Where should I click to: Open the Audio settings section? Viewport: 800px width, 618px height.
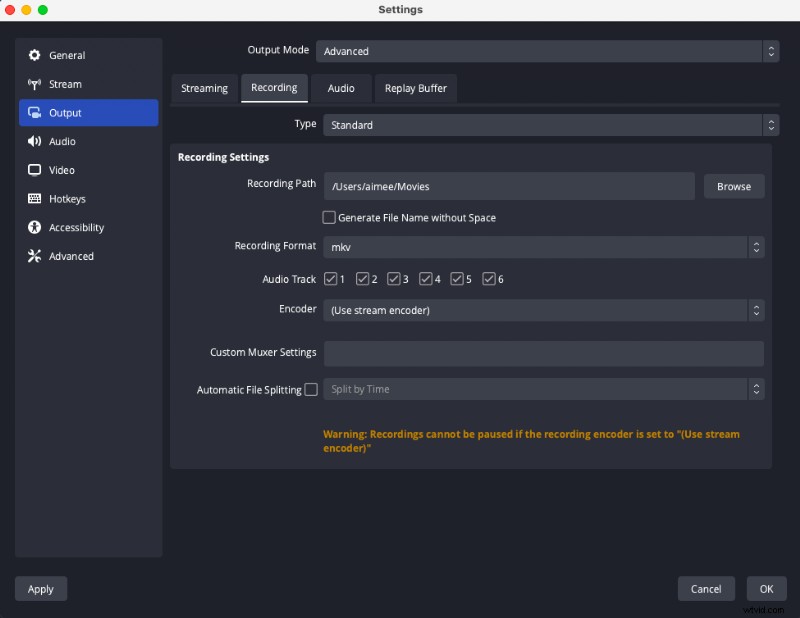(x=59, y=141)
